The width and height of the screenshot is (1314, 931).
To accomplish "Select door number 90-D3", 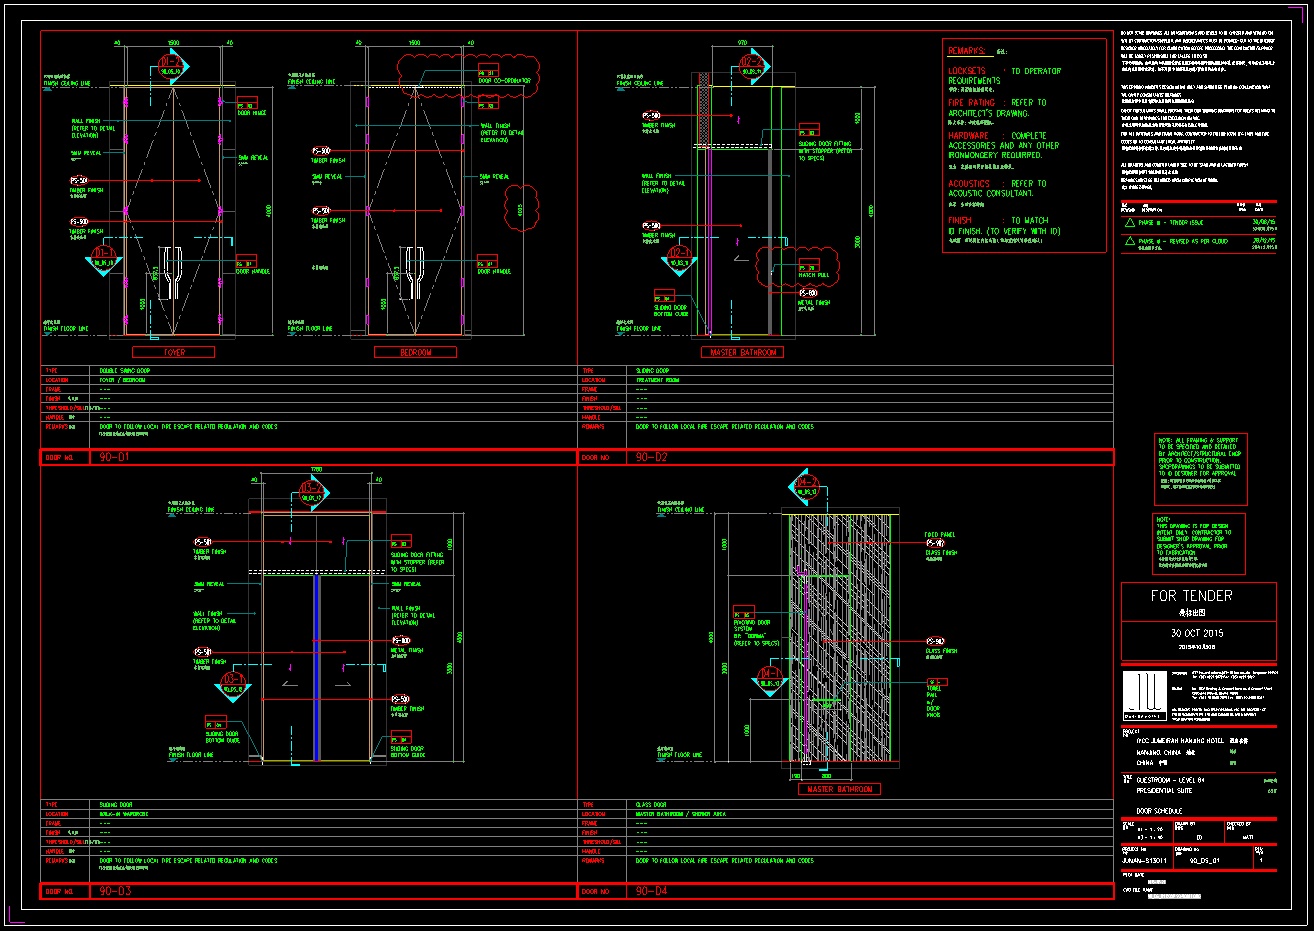I will pos(115,890).
